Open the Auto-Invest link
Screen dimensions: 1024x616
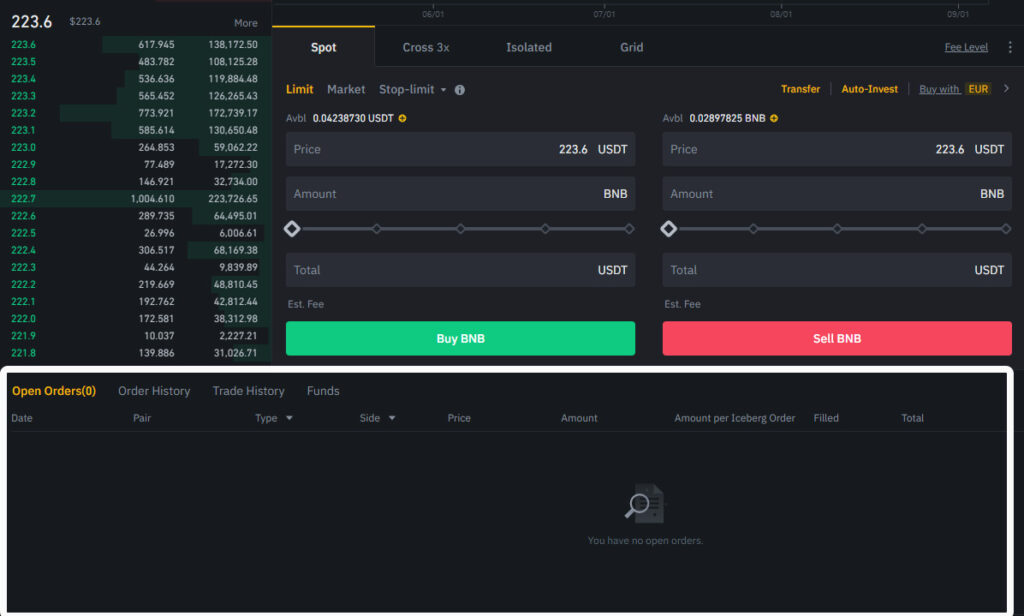(x=869, y=89)
